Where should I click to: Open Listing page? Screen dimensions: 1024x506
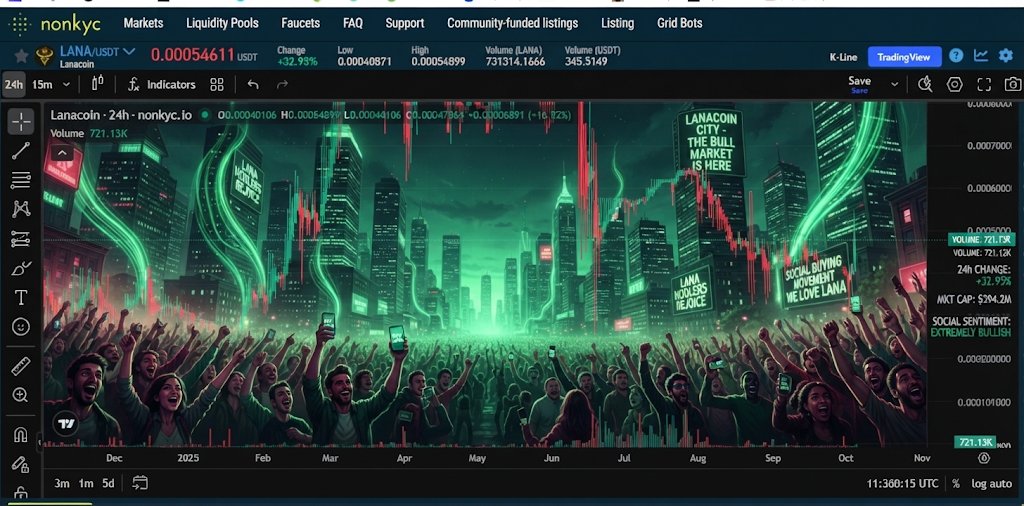[x=617, y=24]
